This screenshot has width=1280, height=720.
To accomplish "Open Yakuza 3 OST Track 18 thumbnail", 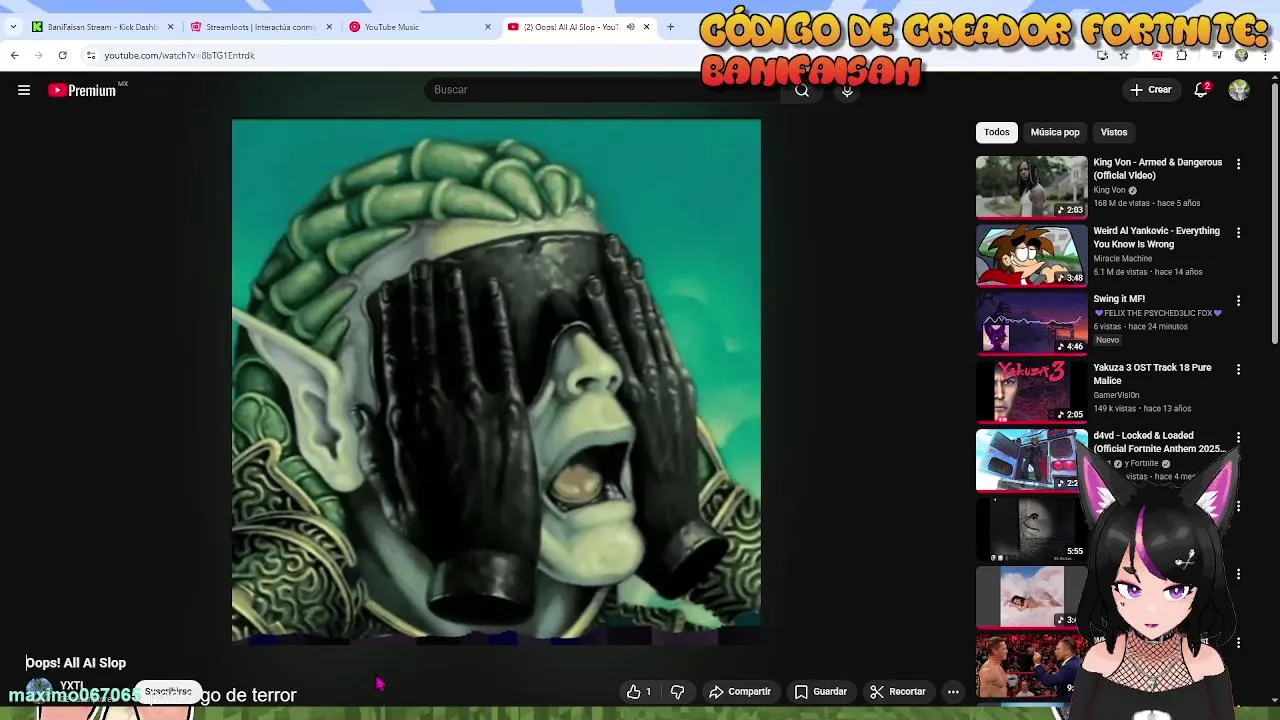I will click(1031, 392).
